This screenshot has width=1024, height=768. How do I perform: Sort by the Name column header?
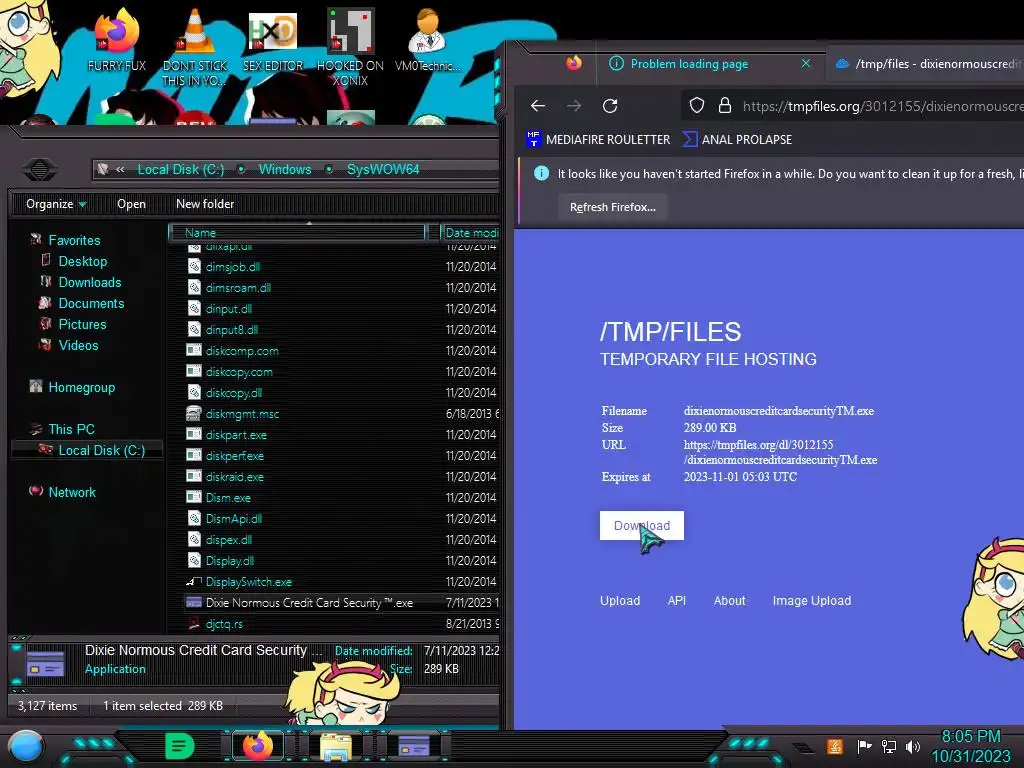point(297,232)
